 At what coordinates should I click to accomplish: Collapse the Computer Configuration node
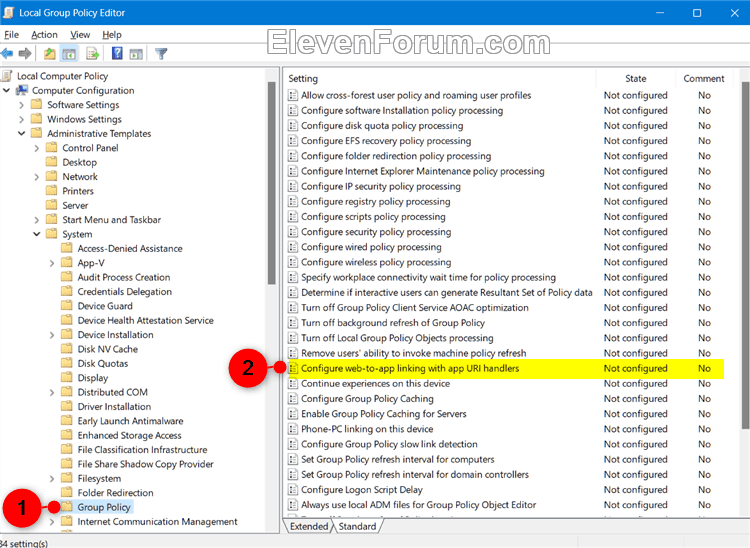click(6, 90)
